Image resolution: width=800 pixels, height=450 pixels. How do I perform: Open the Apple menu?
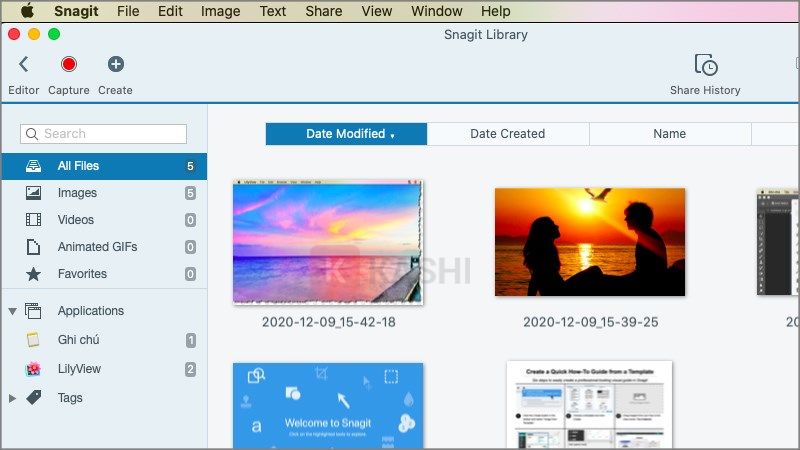click(27, 11)
